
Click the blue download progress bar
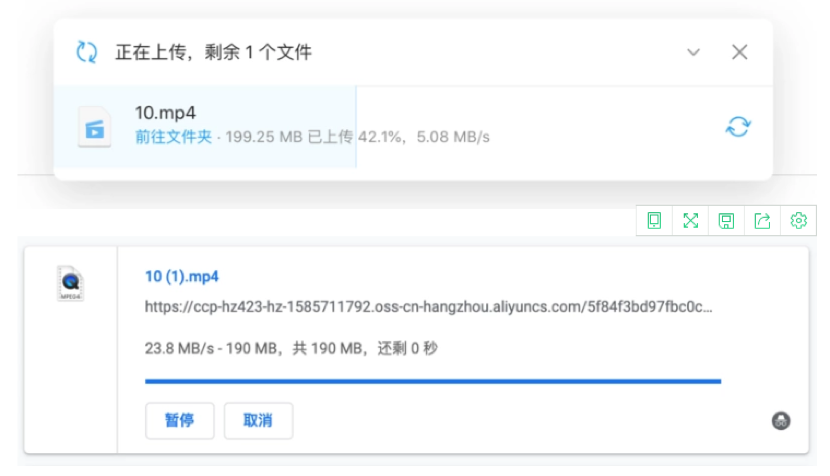[433, 381]
